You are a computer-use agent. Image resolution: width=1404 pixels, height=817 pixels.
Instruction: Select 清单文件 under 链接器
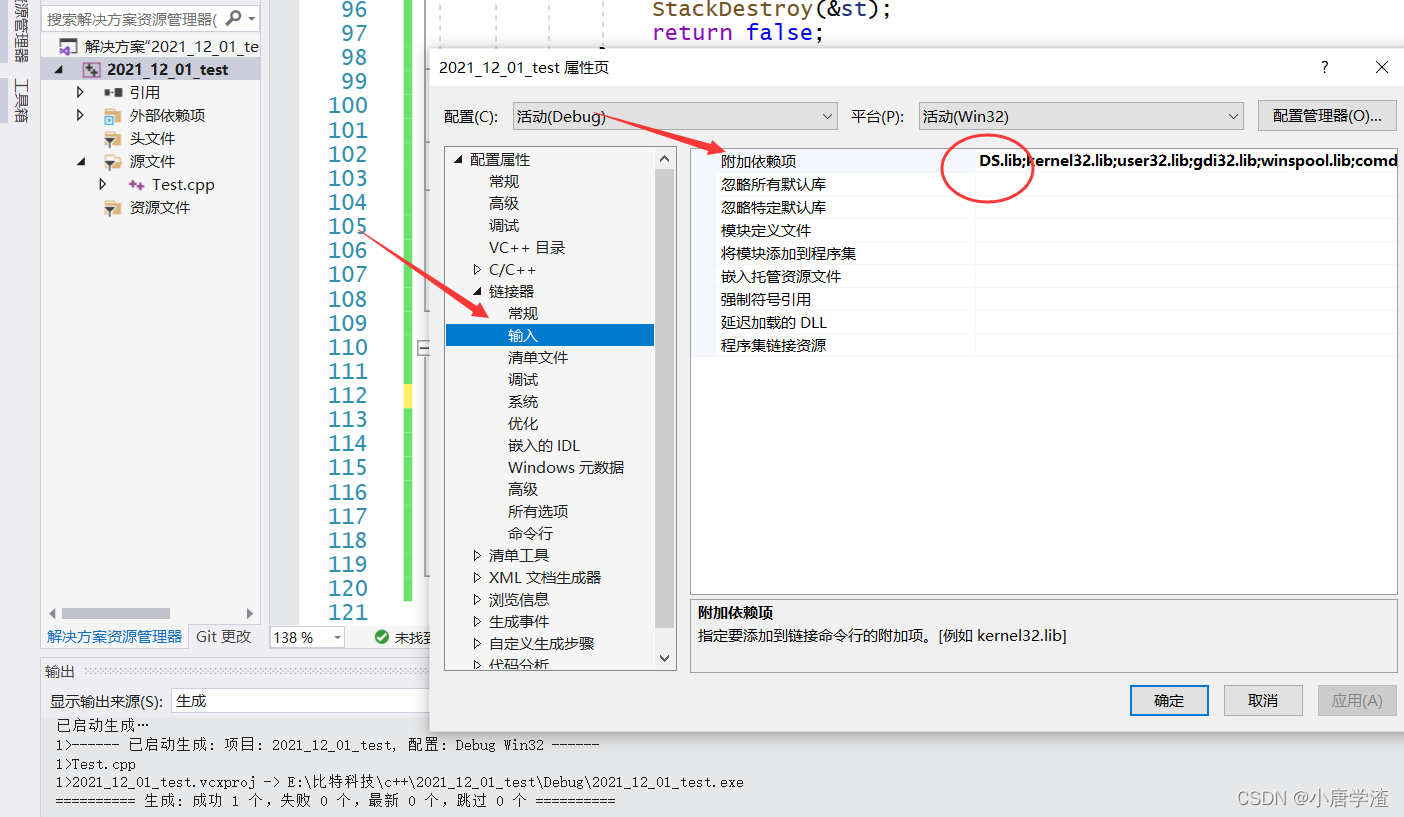point(538,357)
